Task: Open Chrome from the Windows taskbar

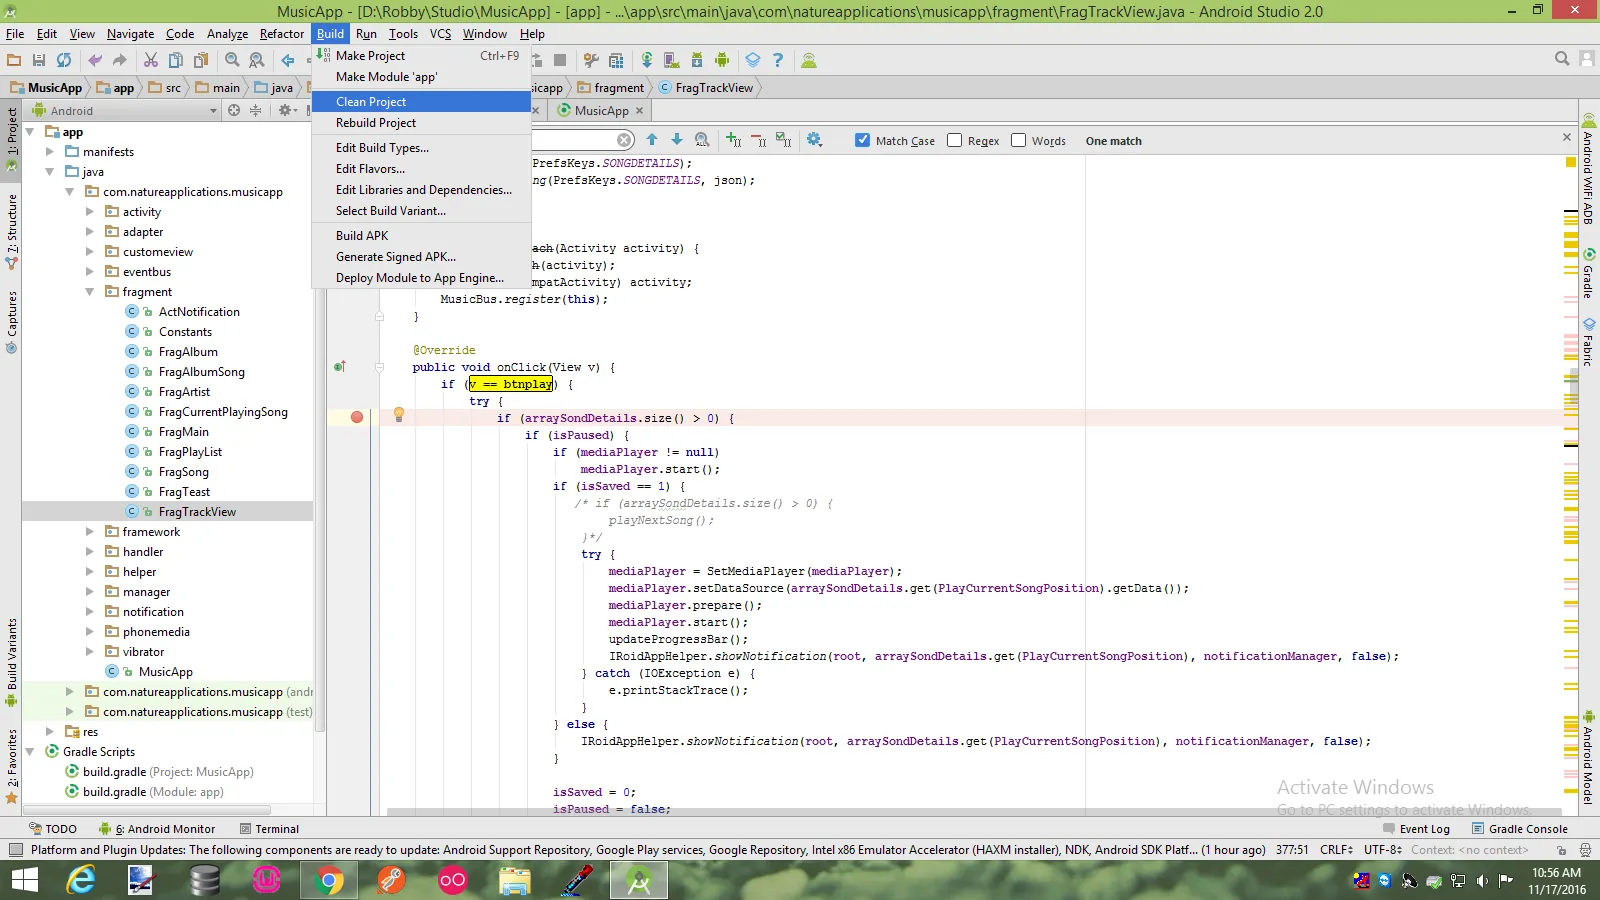Action: 328,880
